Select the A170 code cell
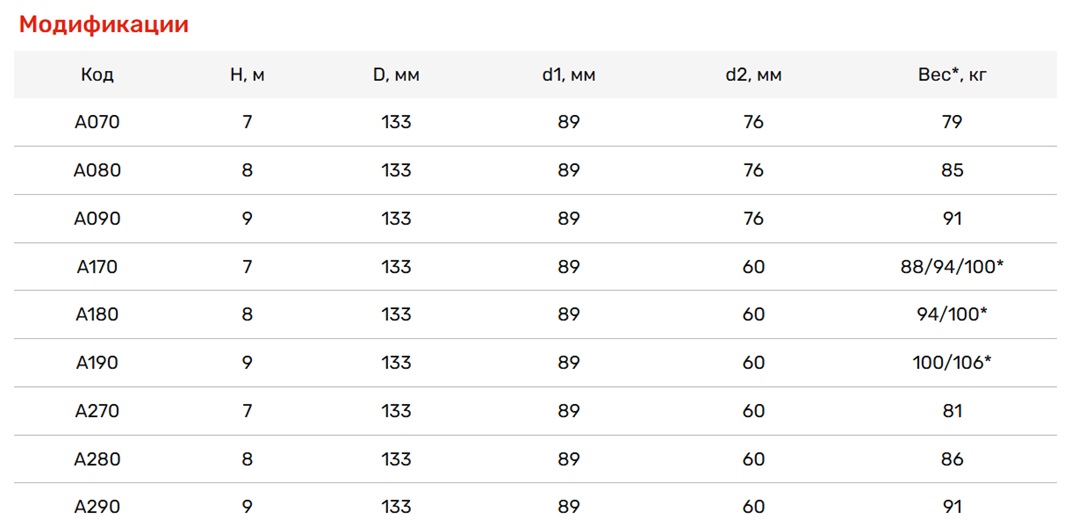1066x527 pixels. coord(97,266)
